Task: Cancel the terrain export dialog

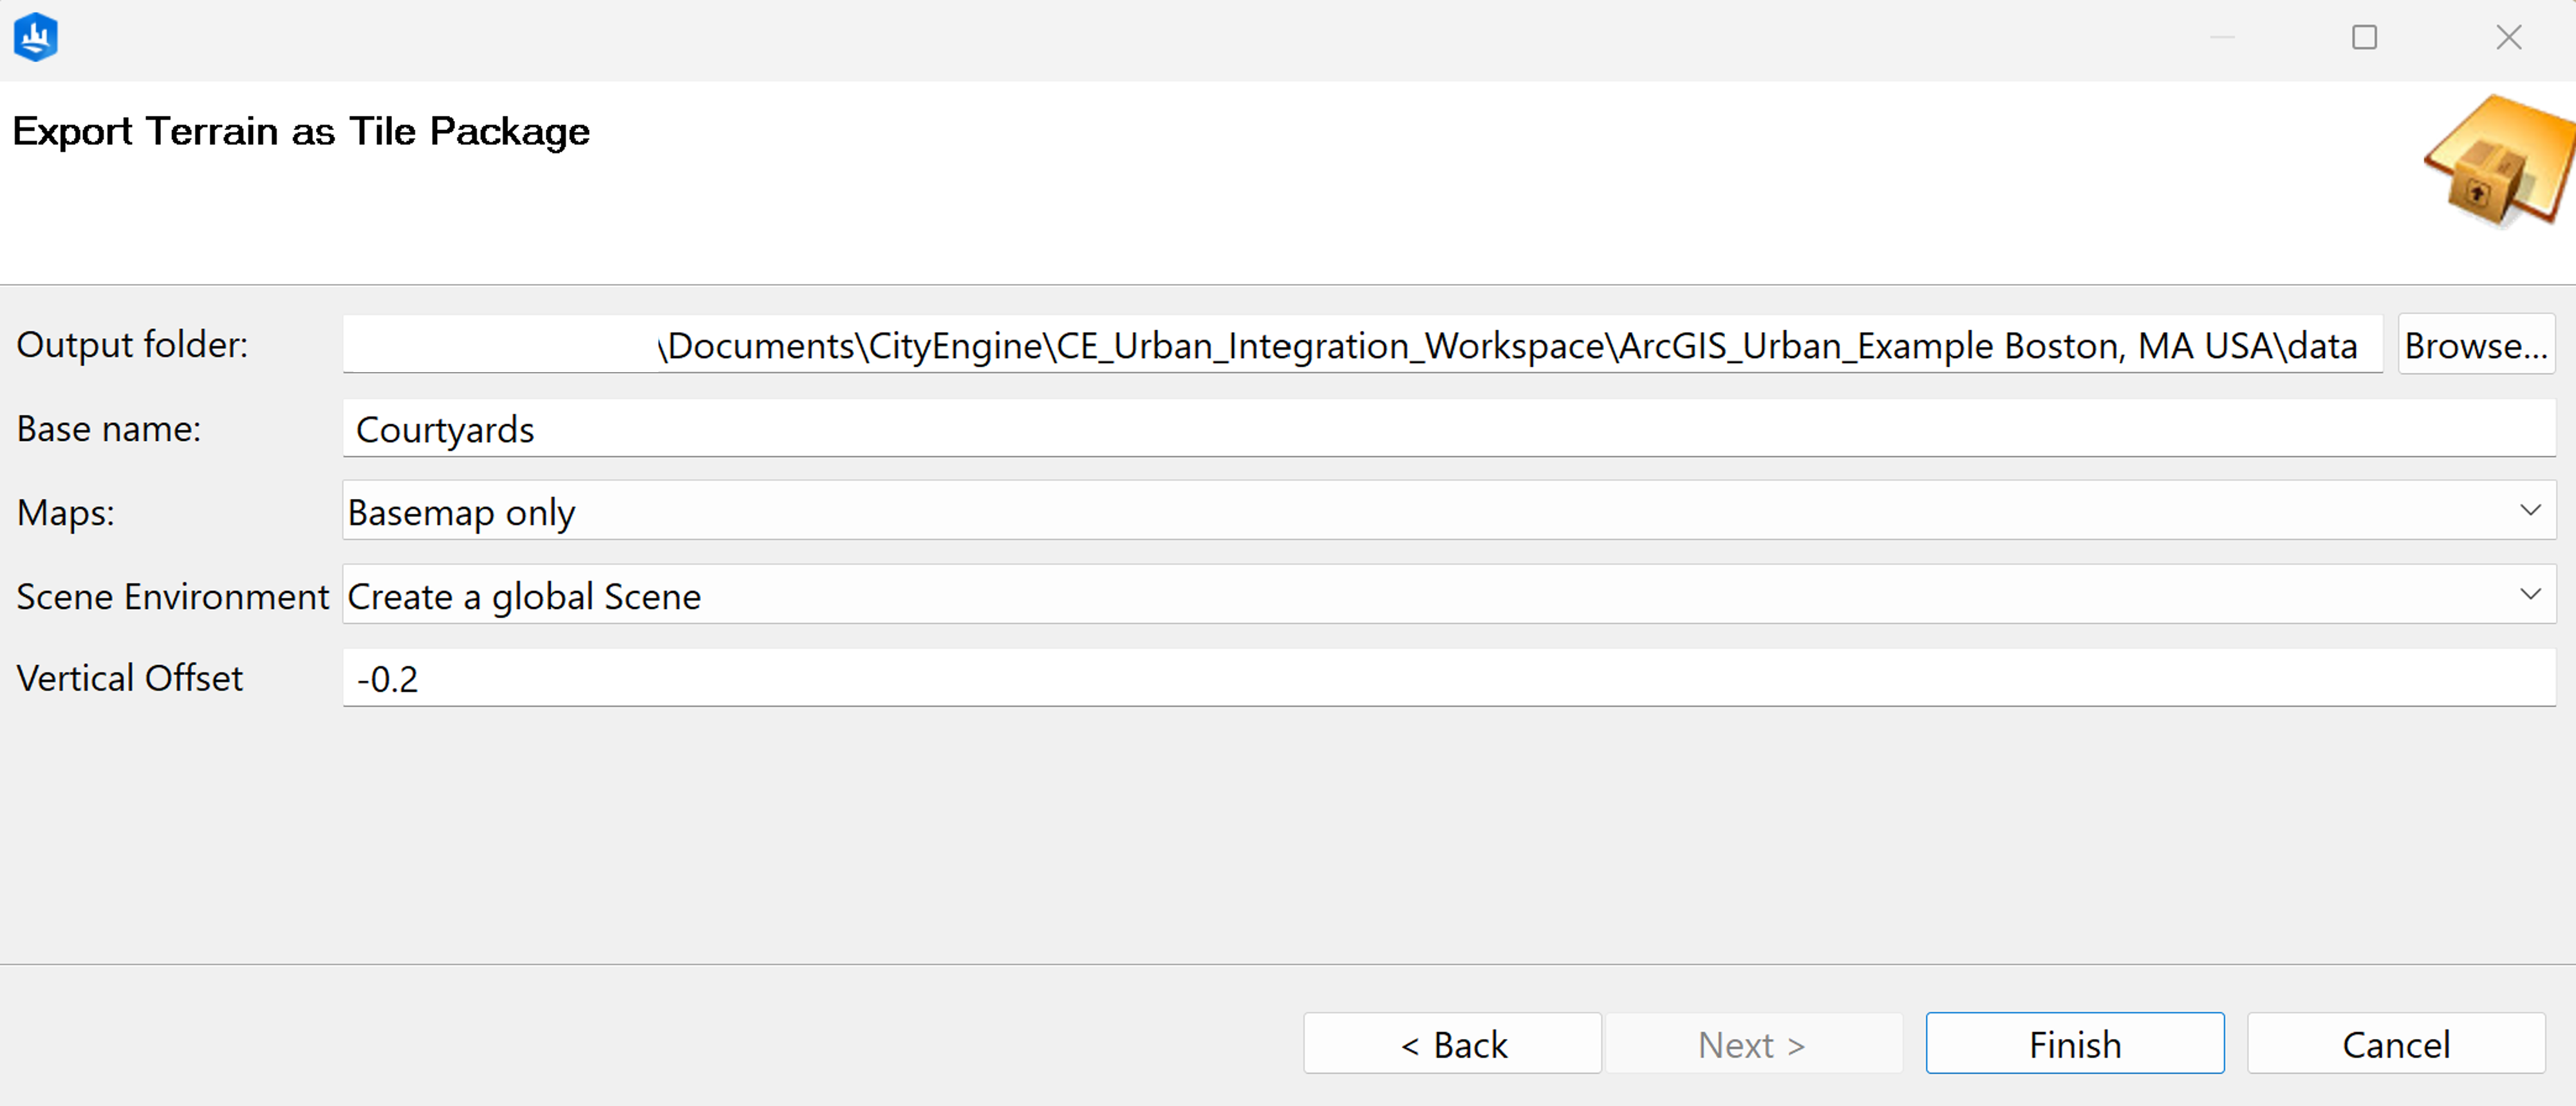Action: coord(2395,1044)
